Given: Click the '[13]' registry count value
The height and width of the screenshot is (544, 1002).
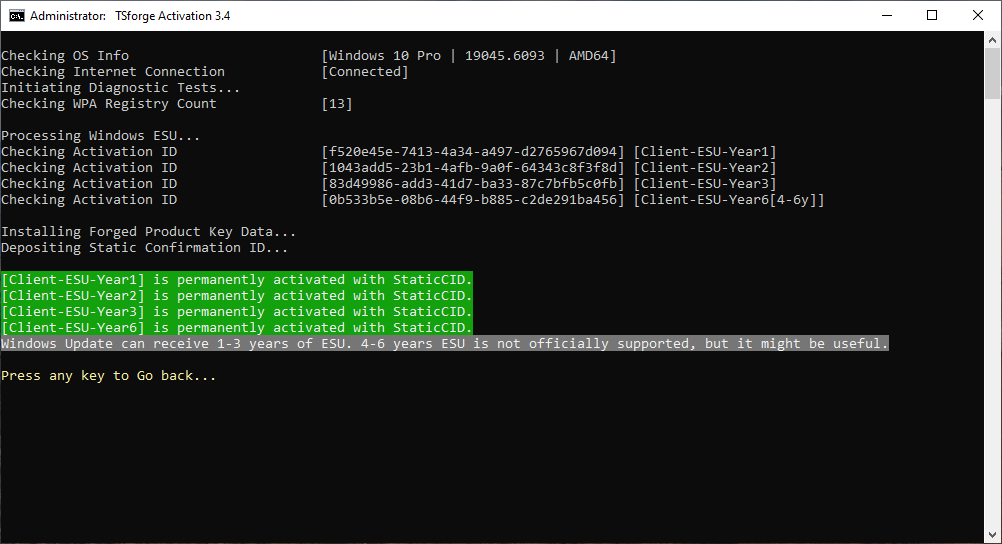Looking at the screenshot, I should point(337,104).
